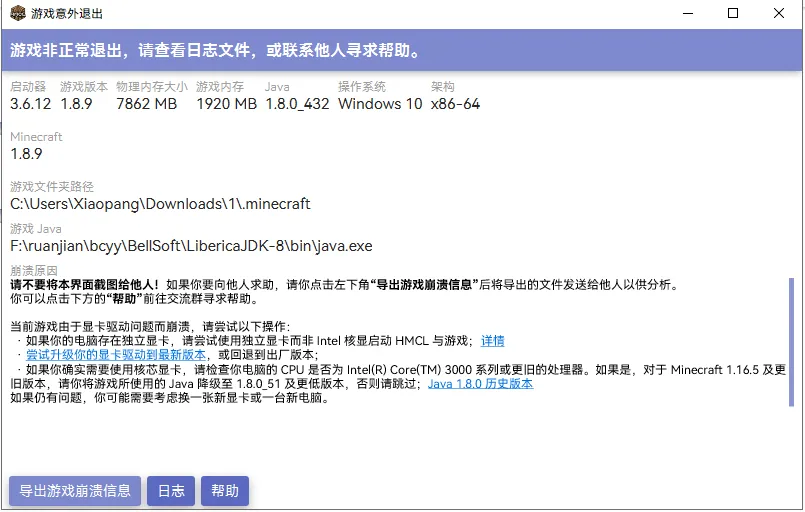Open the Java 1.8.0 历史版本 link
The height and width of the screenshot is (512, 805).
[x=480, y=383]
